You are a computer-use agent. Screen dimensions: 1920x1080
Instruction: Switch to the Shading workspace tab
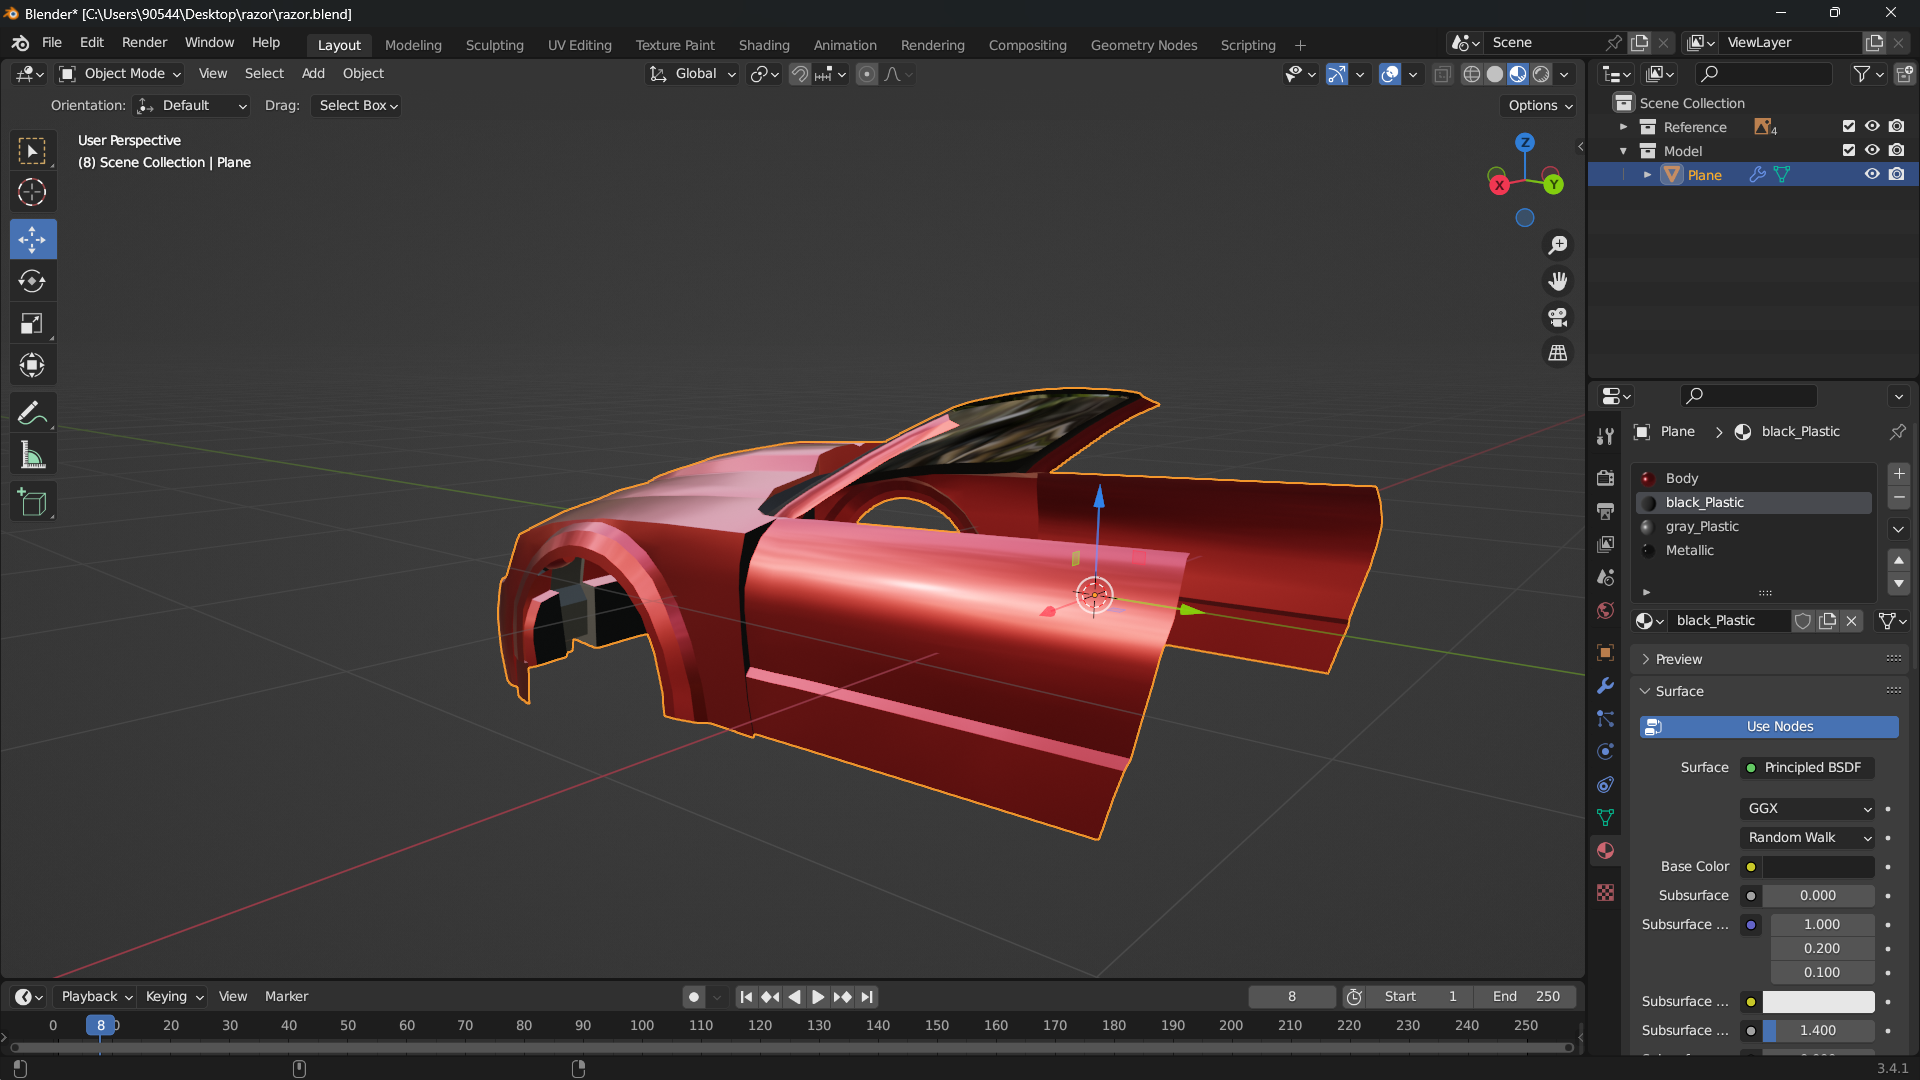[x=764, y=45]
